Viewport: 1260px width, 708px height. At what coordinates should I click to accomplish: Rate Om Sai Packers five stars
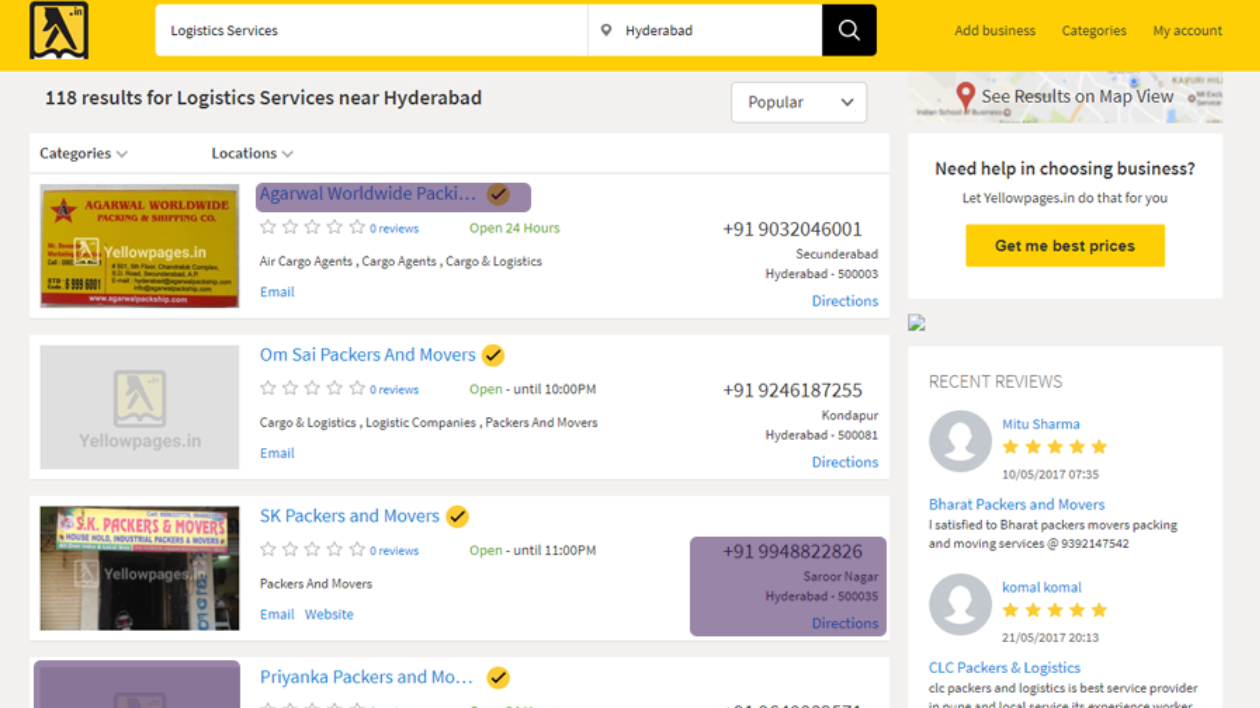(357, 389)
